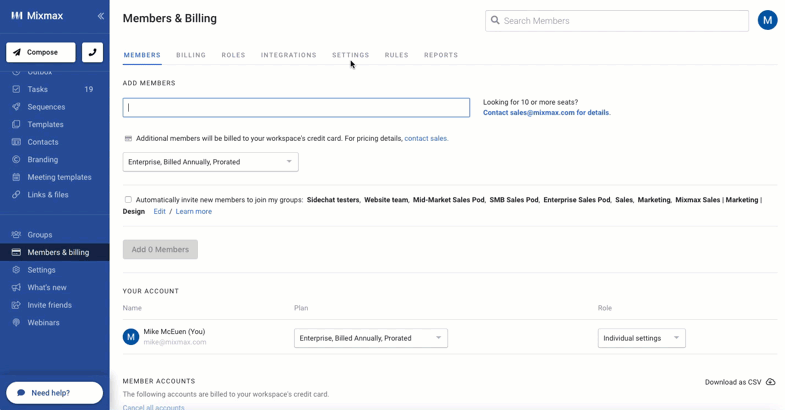The width and height of the screenshot is (785, 410).
Task: Switch to the Settings tab
Action: (x=350, y=55)
